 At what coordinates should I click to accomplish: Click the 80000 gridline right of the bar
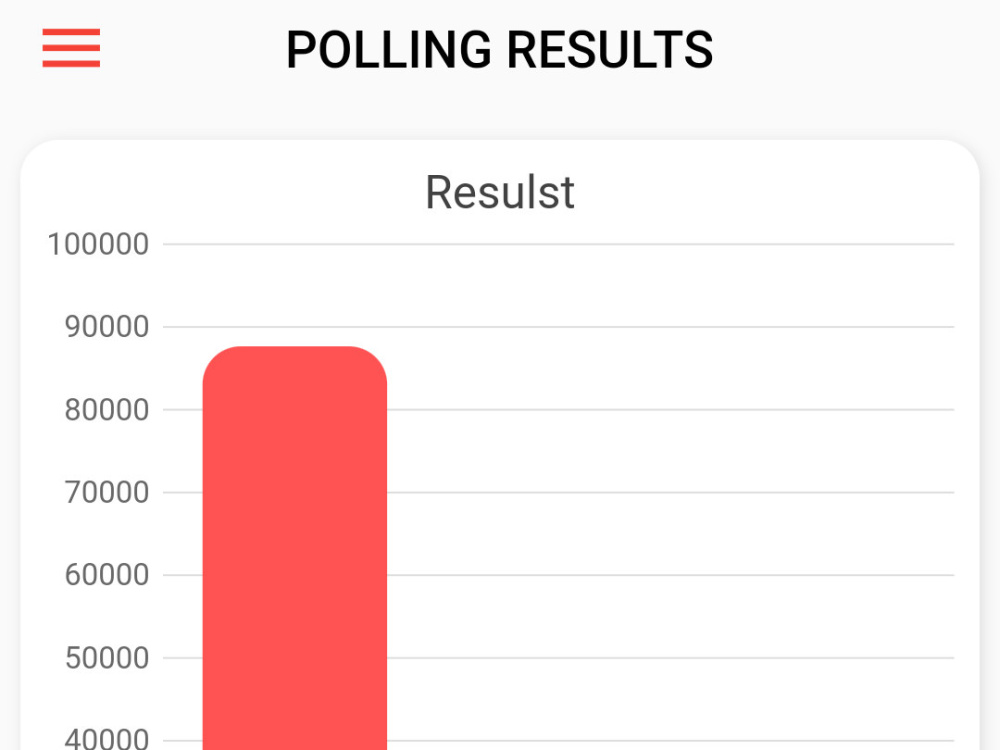pos(670,409)
